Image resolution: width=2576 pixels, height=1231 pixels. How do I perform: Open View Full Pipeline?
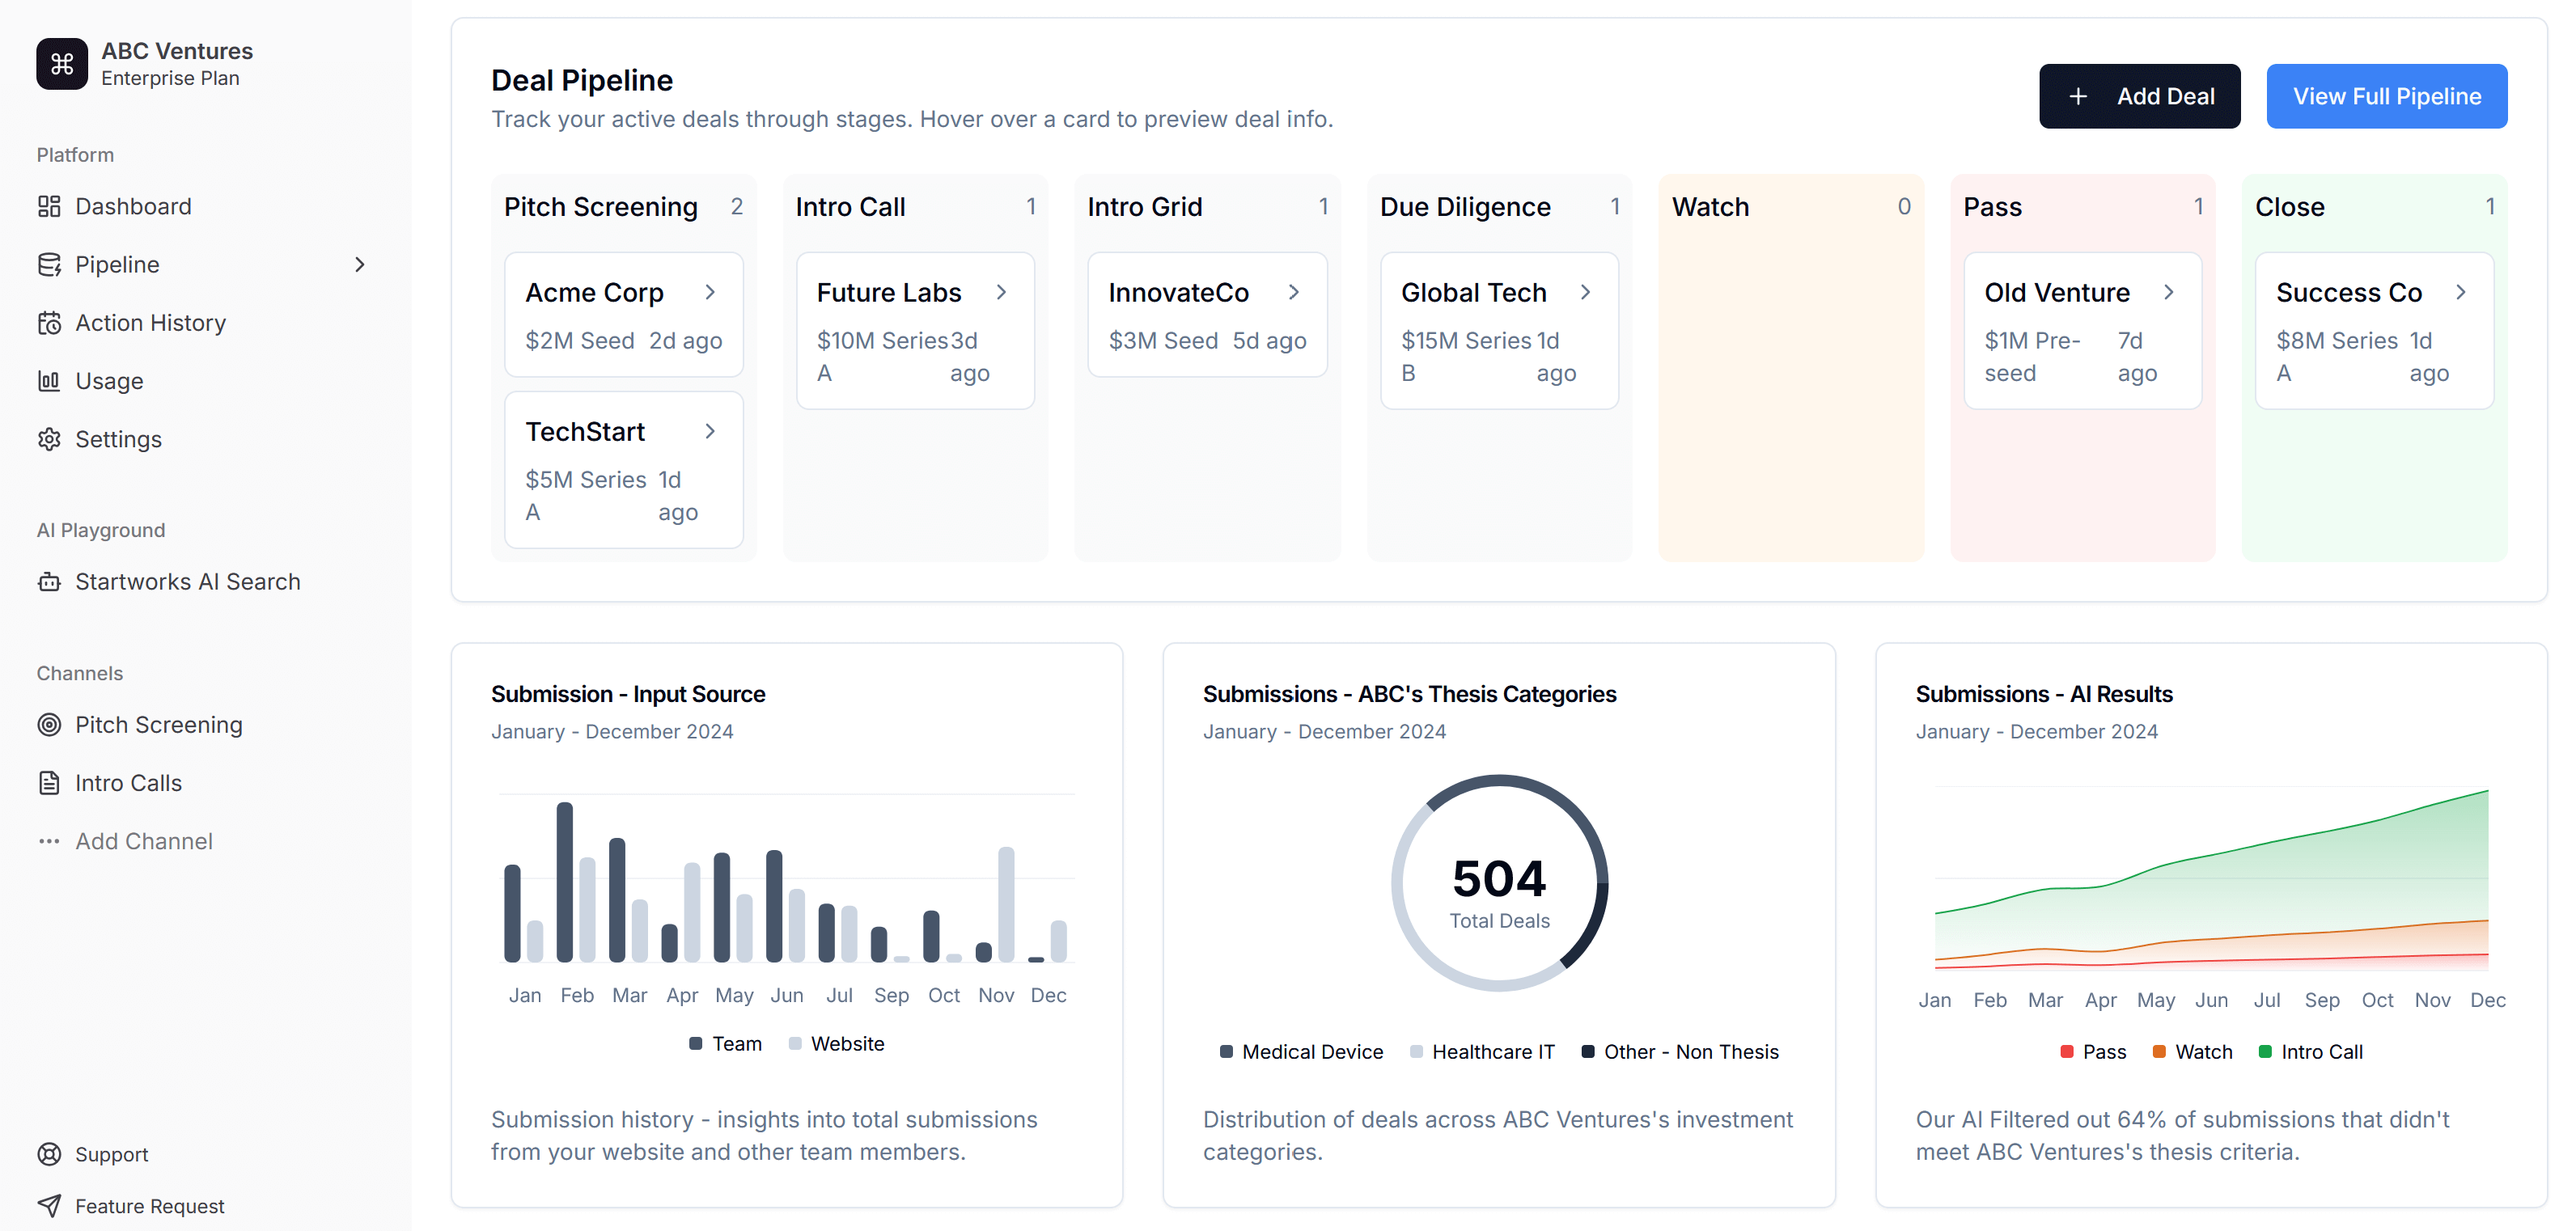(2387, 96)
